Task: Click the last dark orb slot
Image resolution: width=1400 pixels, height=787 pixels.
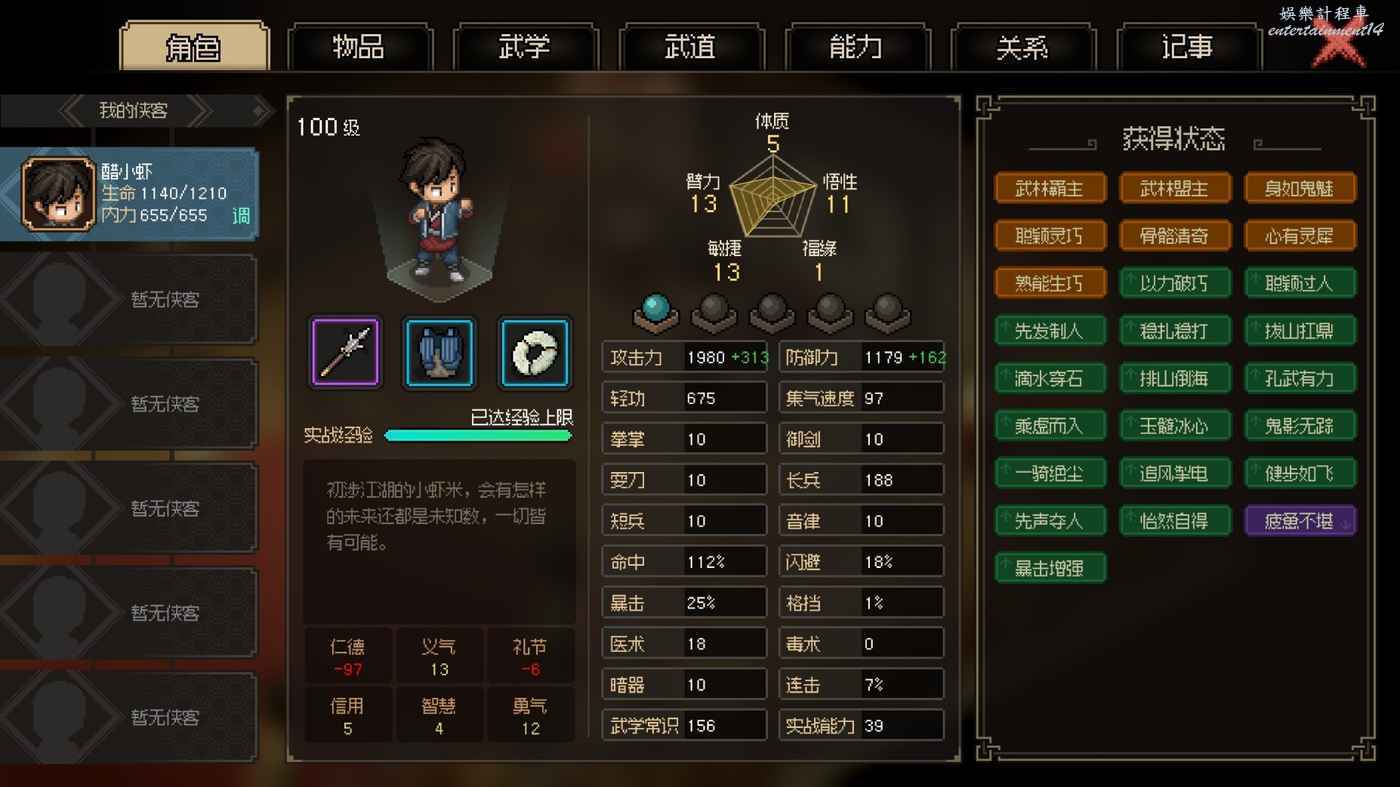Action: click(888, 311)
